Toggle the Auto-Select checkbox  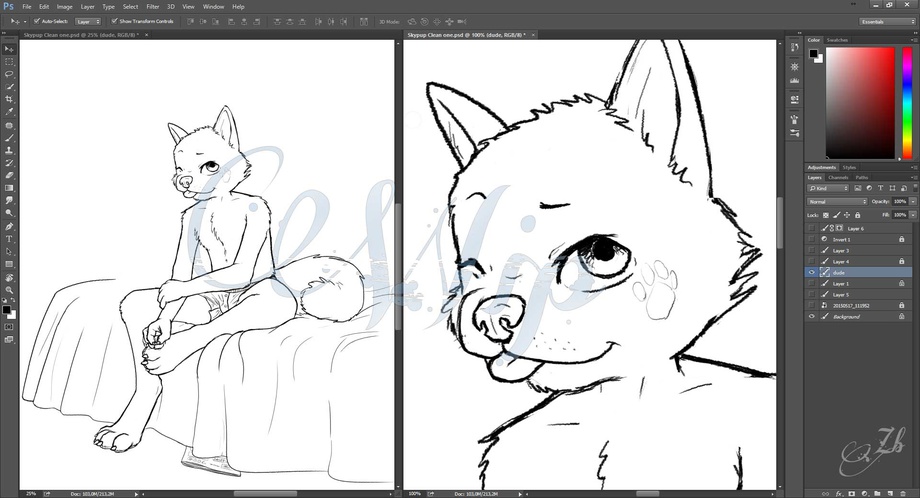(37, 20)
